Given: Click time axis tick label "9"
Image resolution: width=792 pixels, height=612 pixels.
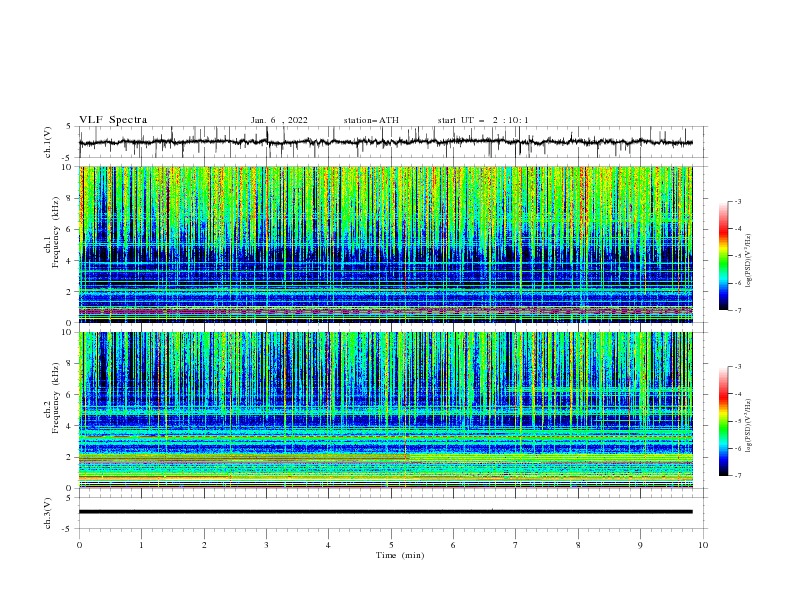Looking at the screenshot, I should pos(640,545).
